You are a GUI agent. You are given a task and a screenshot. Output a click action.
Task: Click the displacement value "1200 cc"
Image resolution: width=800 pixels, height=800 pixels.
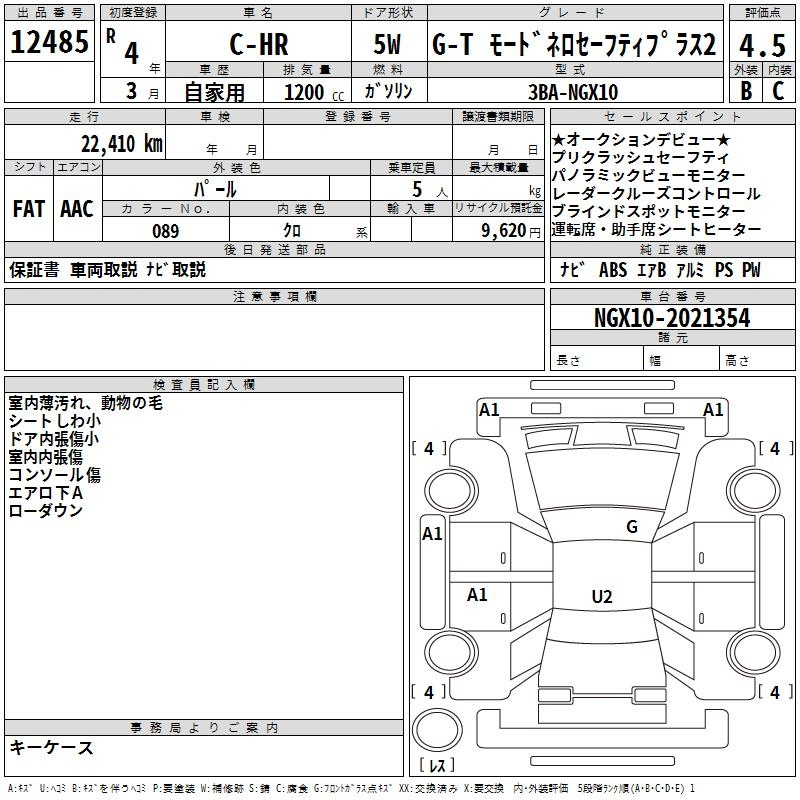[x=314, y=92]
